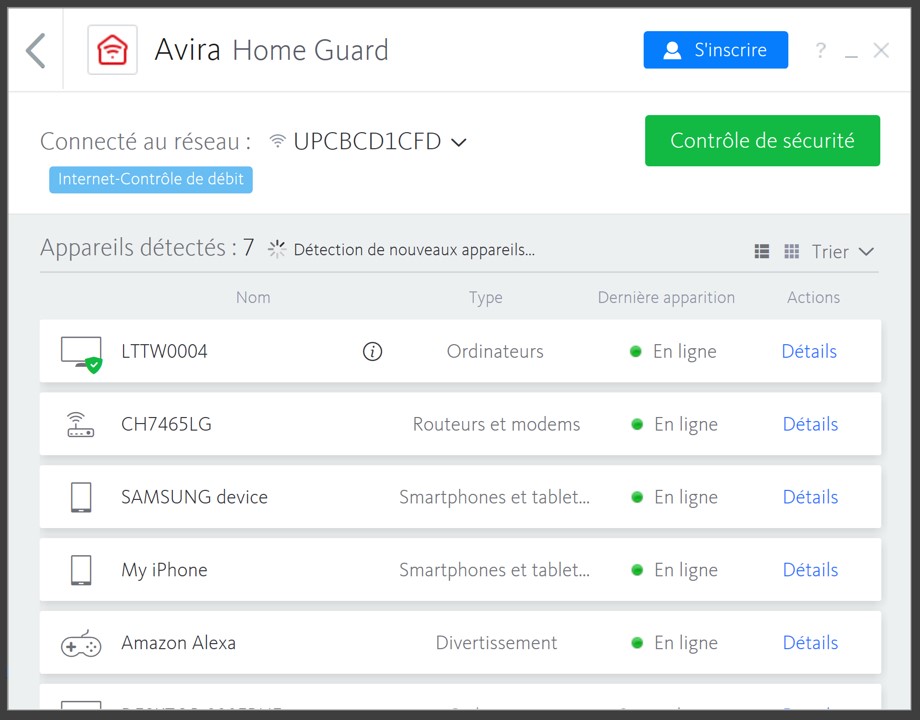Switch to grid view icon

point(792,251)
